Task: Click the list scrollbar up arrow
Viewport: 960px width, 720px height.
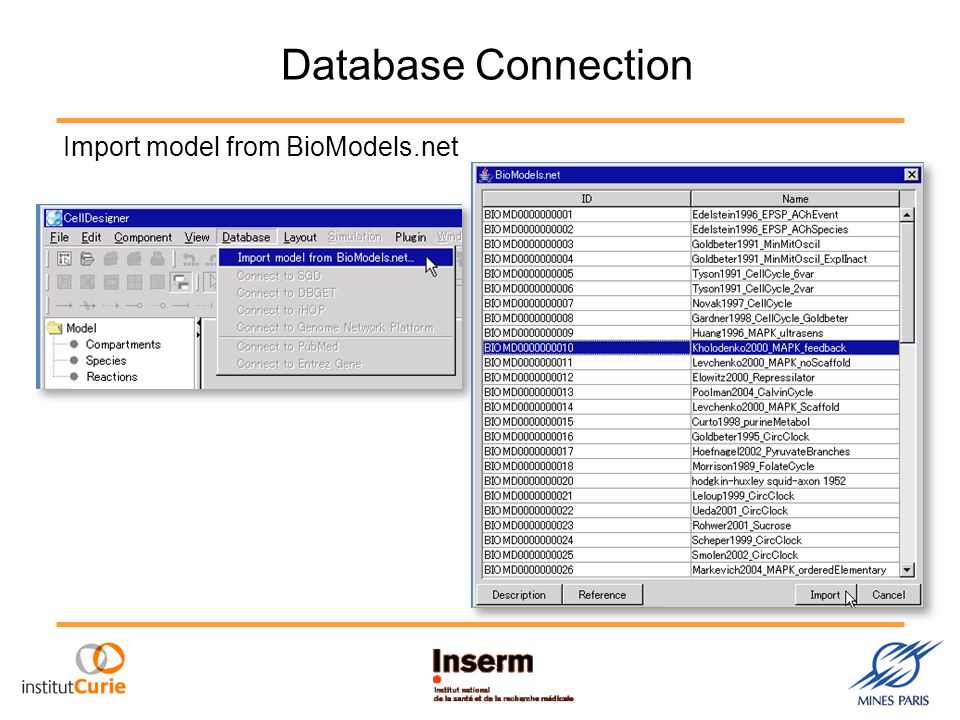Action: (x=907, y=214)
